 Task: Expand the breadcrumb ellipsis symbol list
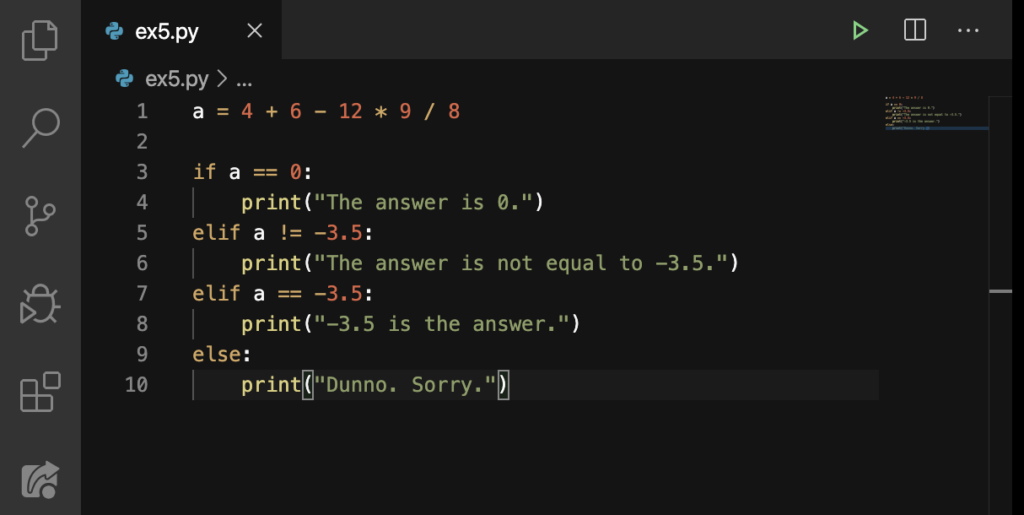click(244, 81)
